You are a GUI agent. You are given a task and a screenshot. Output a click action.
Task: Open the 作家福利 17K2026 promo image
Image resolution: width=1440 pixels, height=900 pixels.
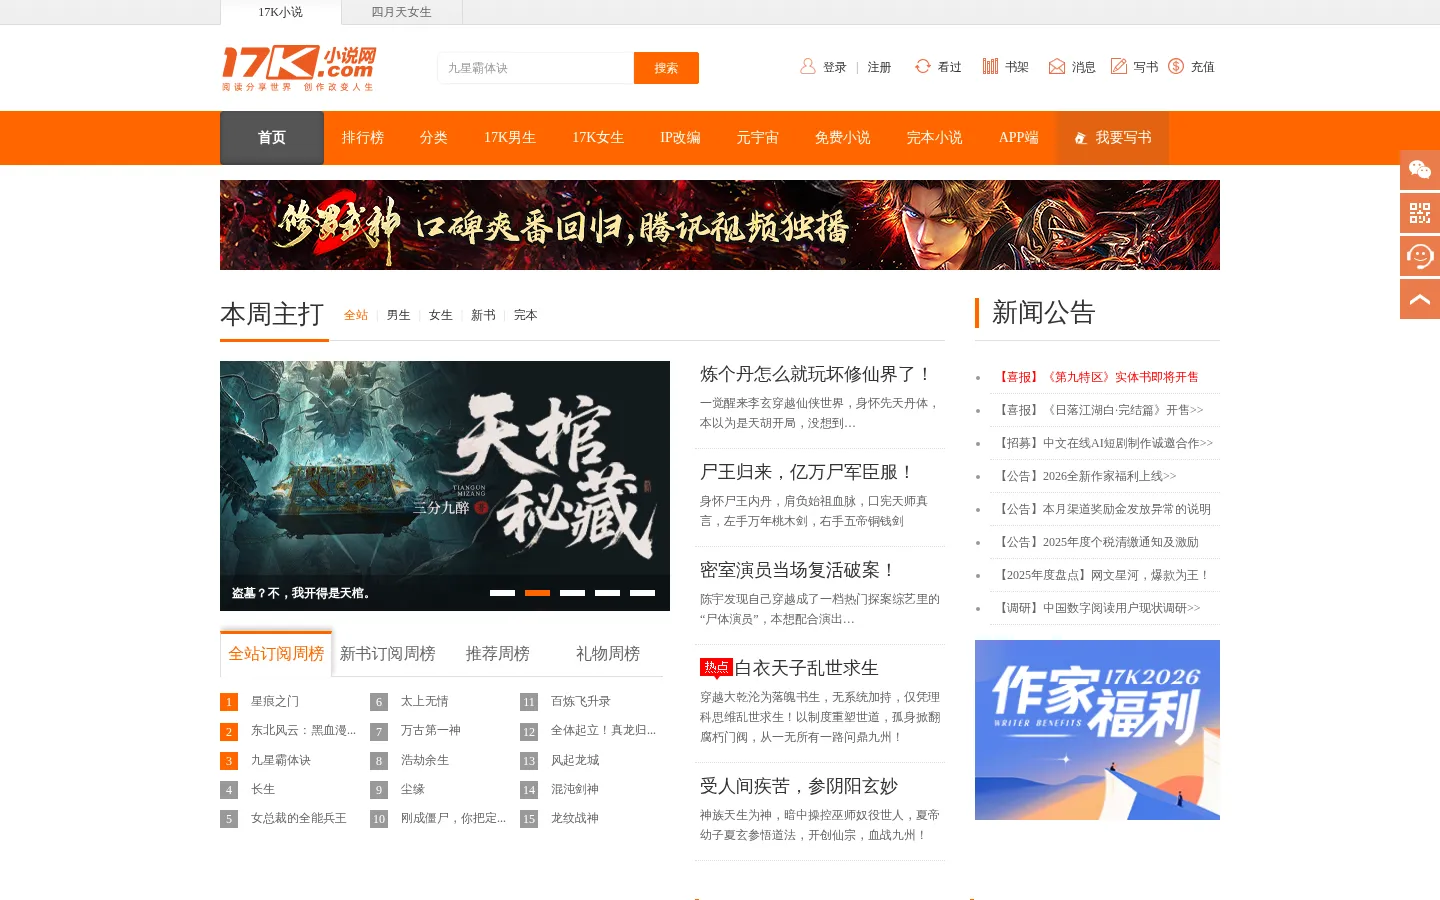[x=1097, y=730]
